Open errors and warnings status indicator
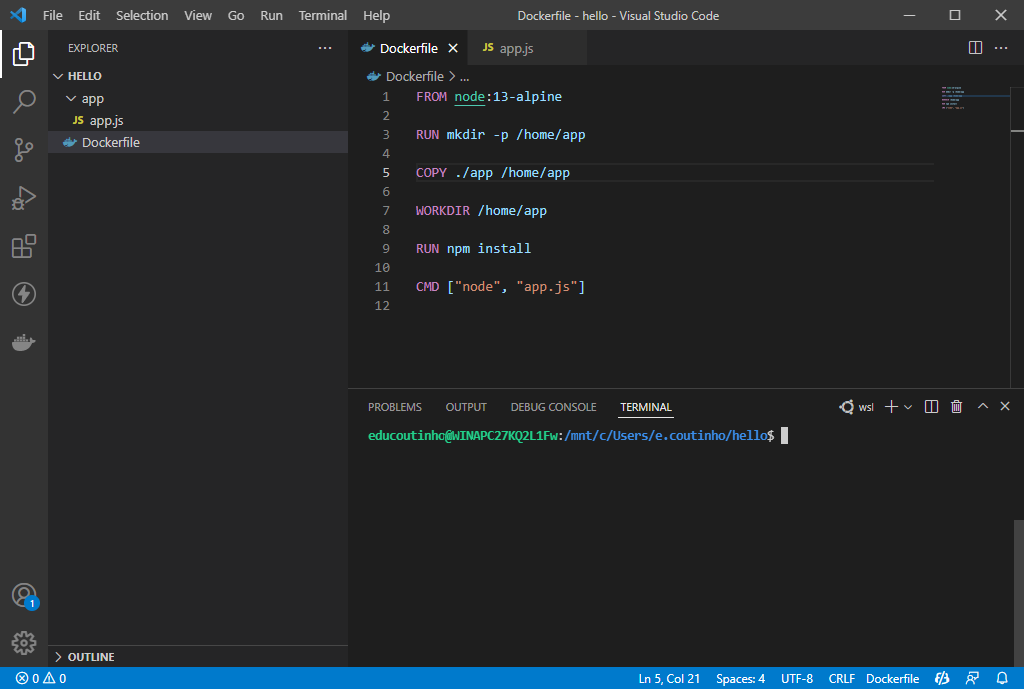 tap(41, 679)
